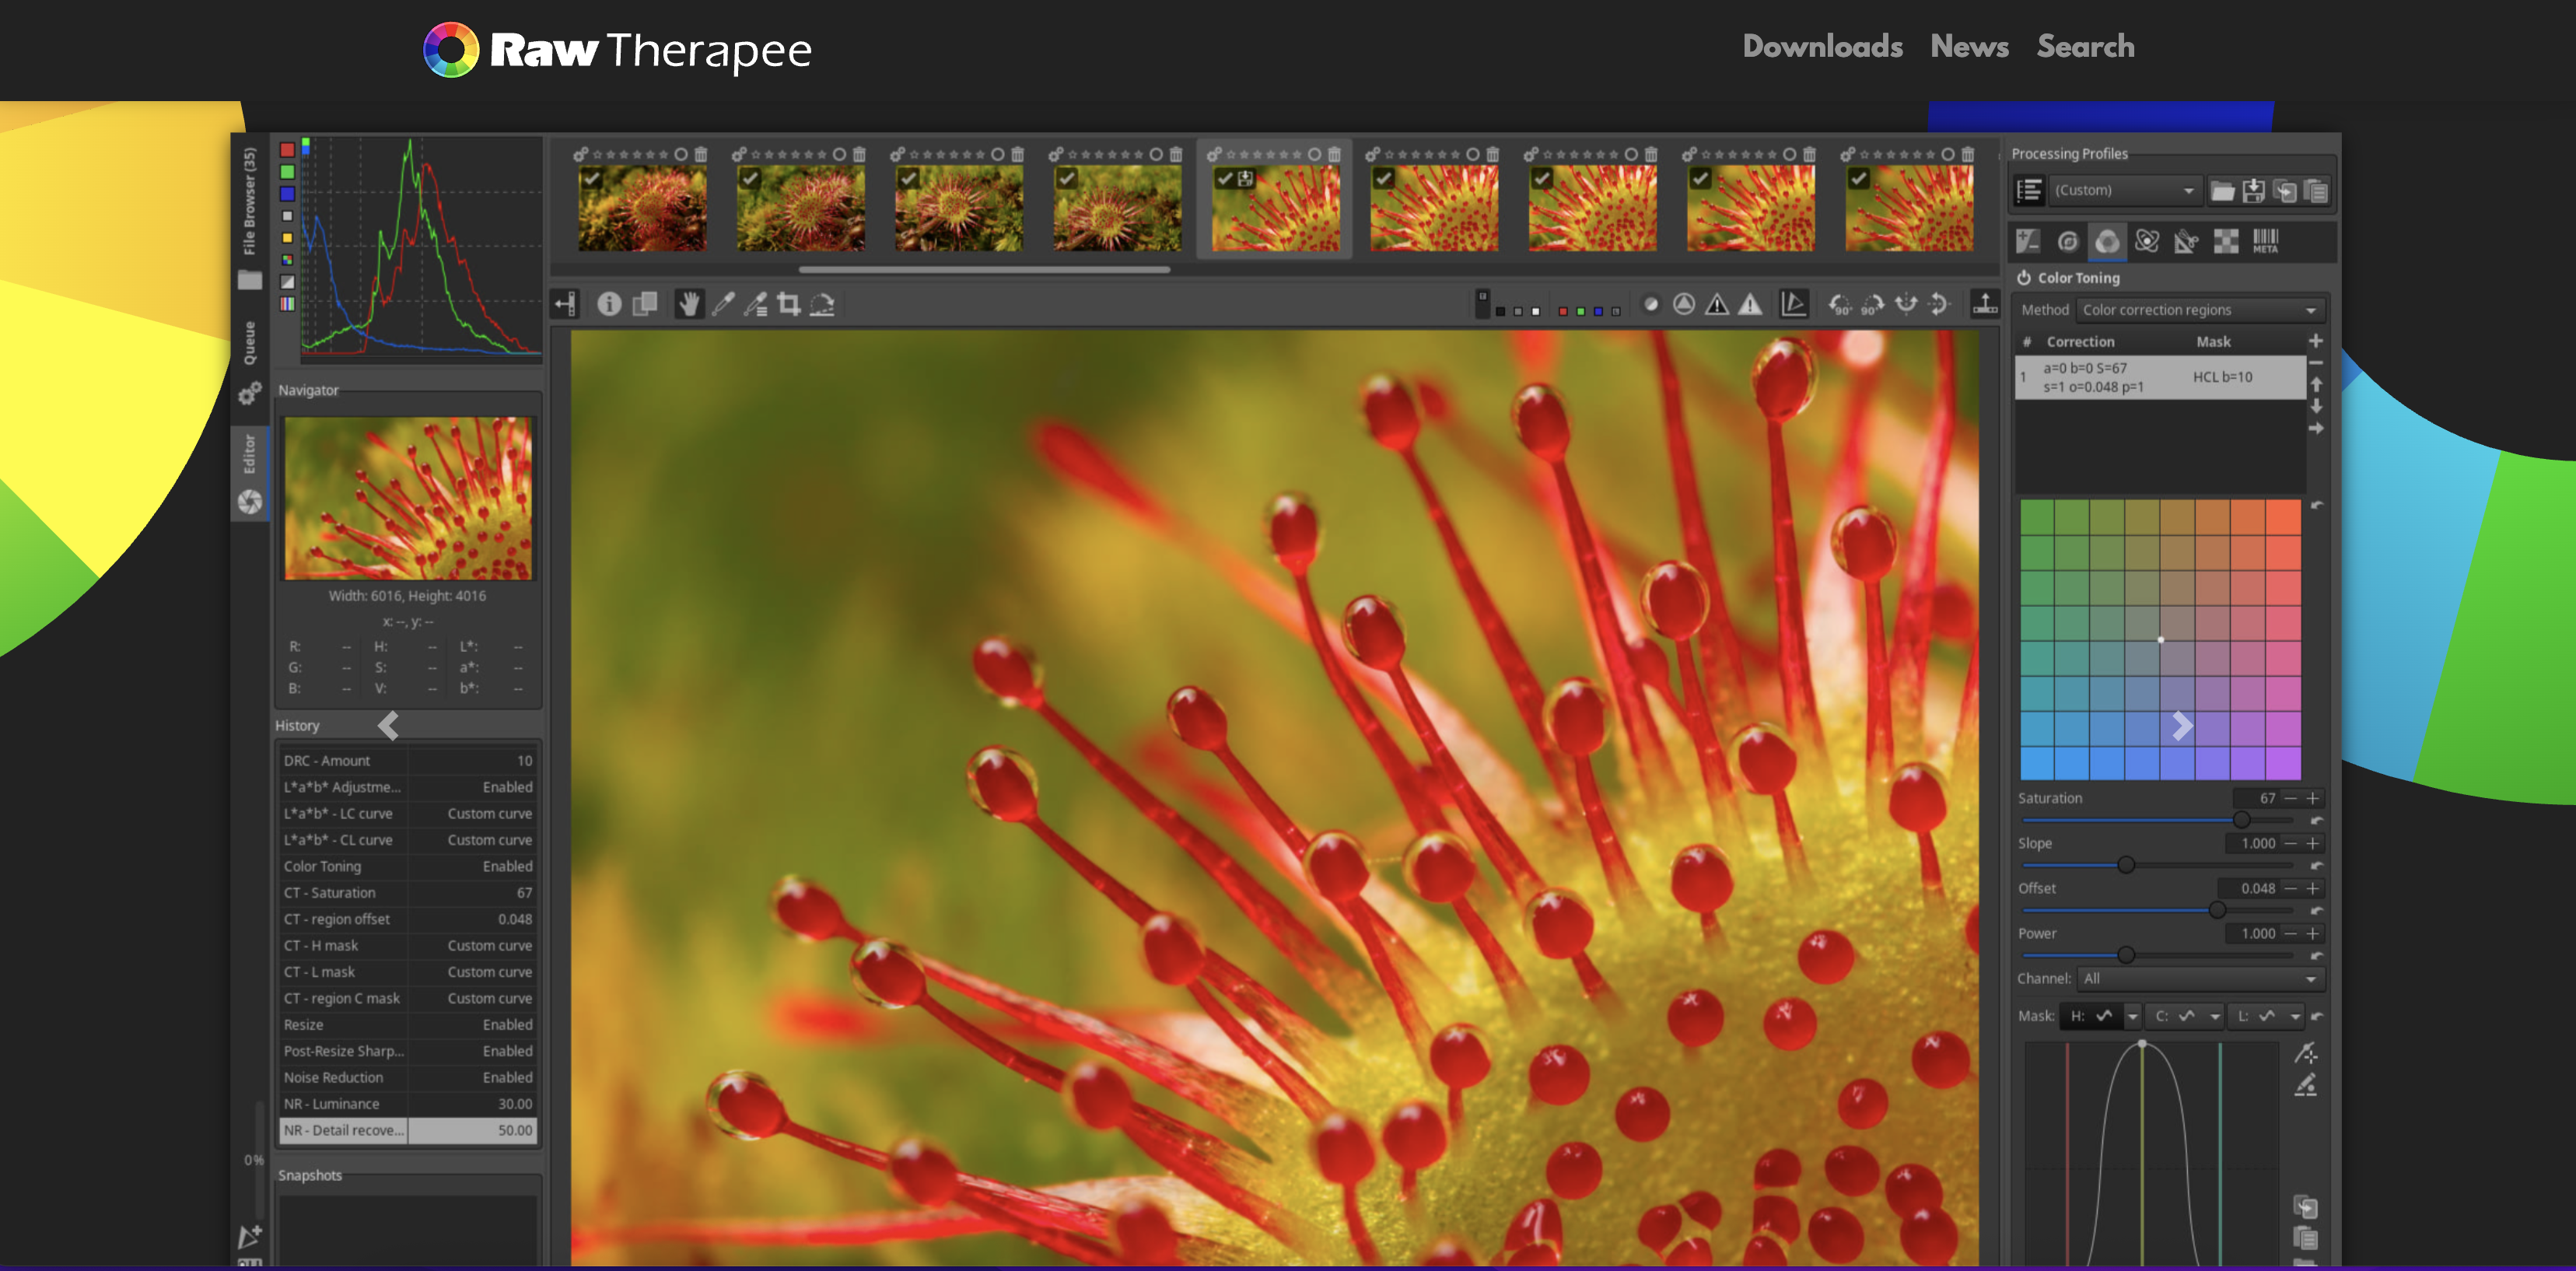
Task: Click the image info icon
Action: 609,304
